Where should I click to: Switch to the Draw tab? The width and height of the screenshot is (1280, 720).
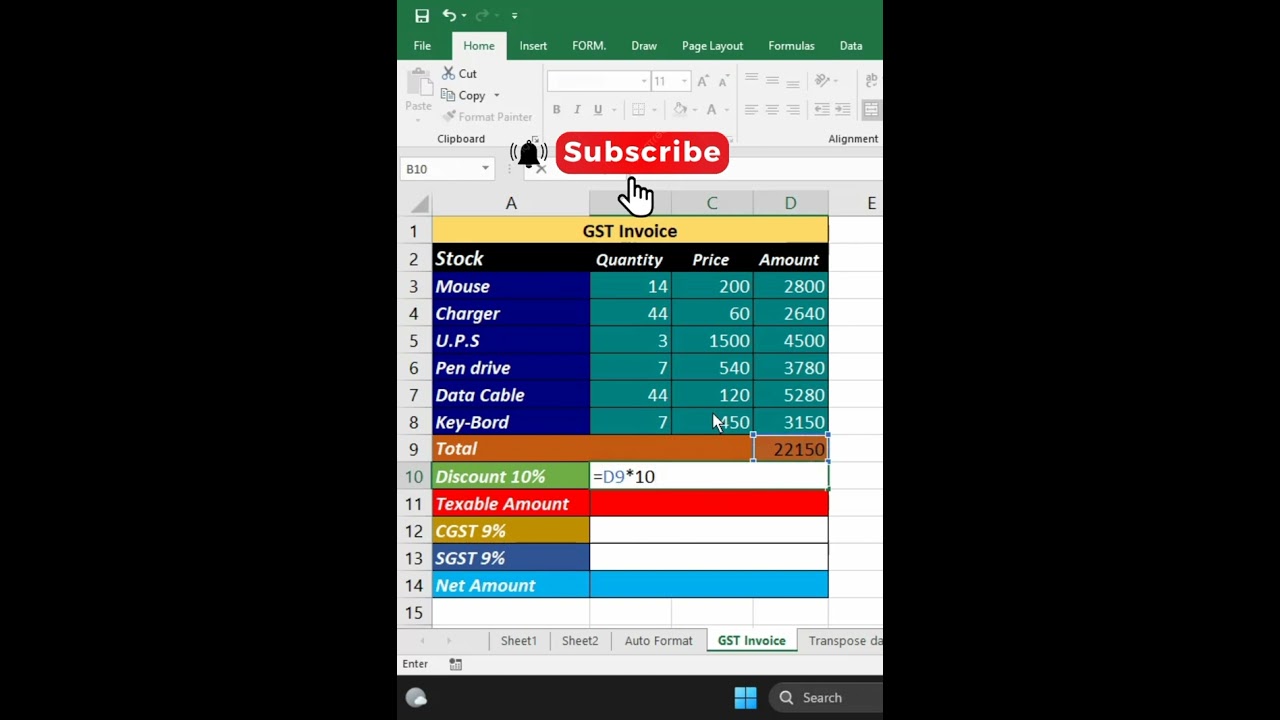tap(644, 46)
